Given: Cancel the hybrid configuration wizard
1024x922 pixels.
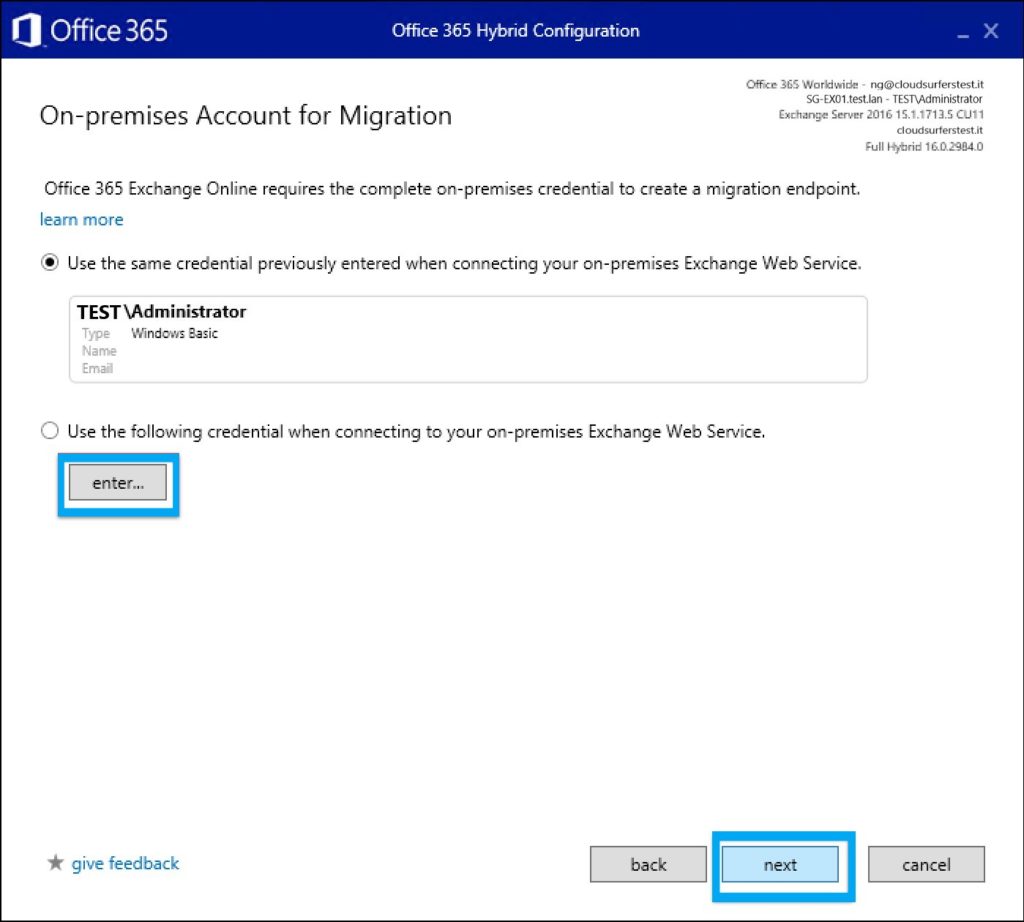Looking at the screenshot, I should point(926,865).
